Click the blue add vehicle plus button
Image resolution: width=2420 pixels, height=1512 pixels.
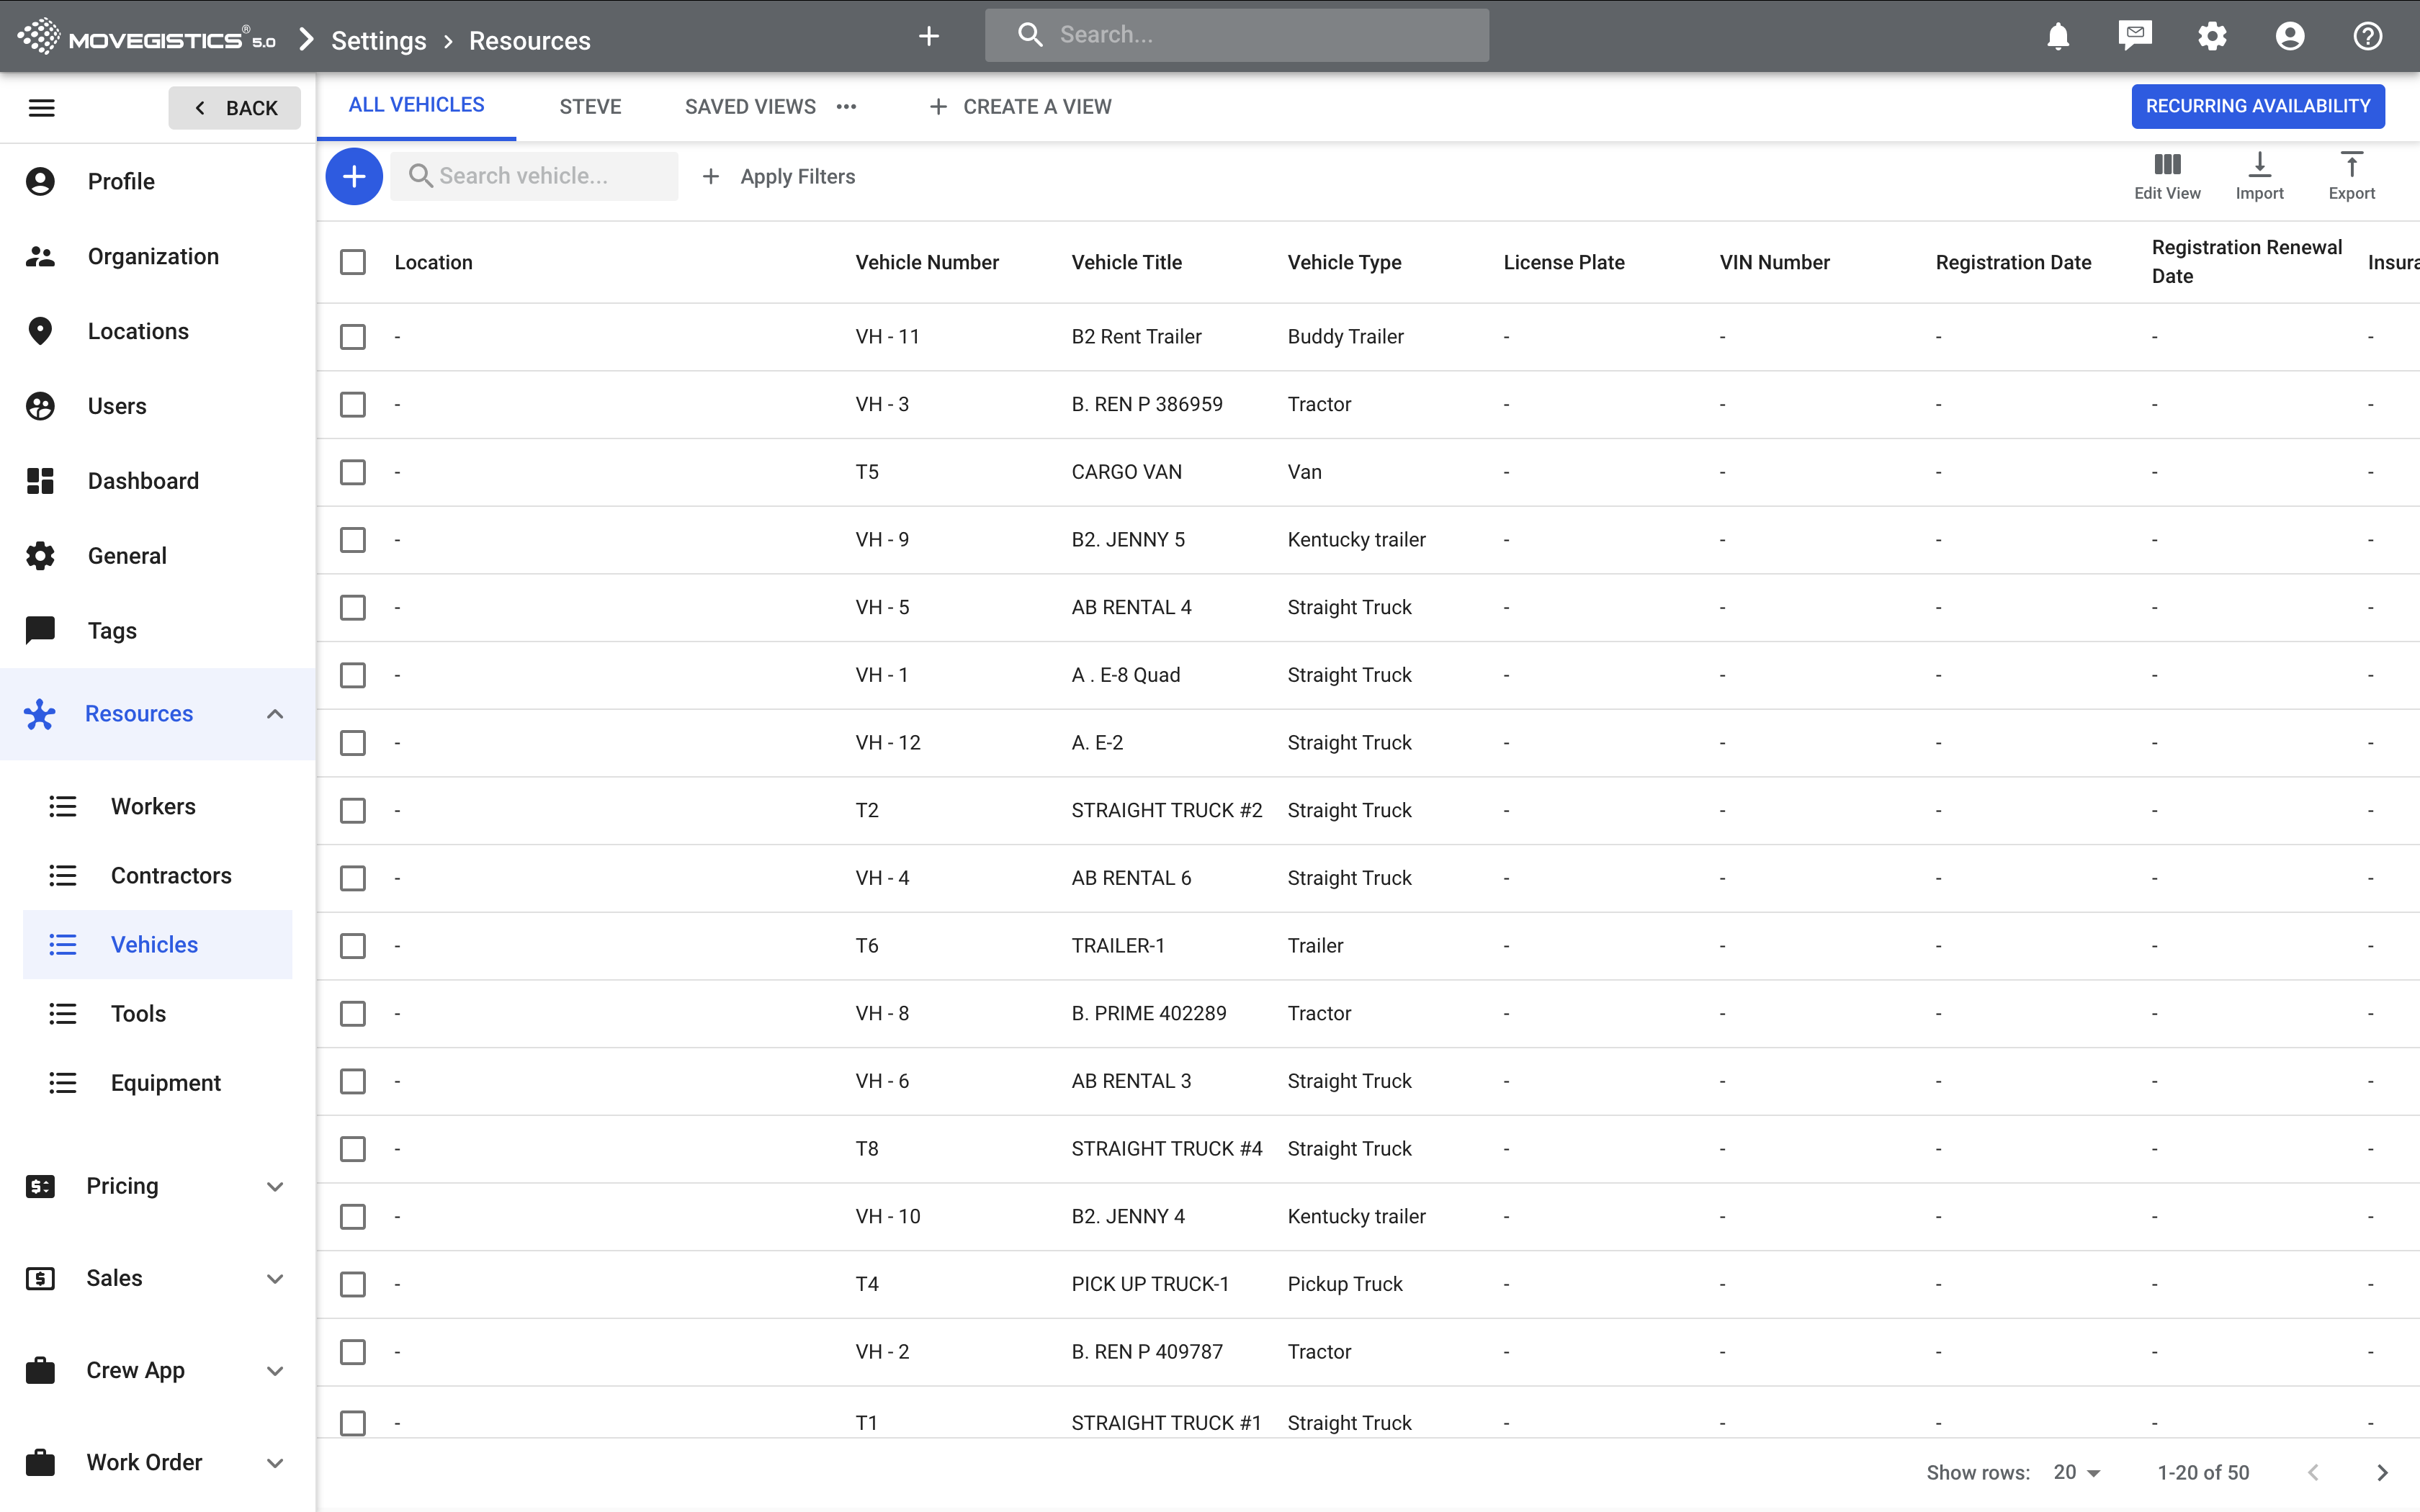point(353,177)
